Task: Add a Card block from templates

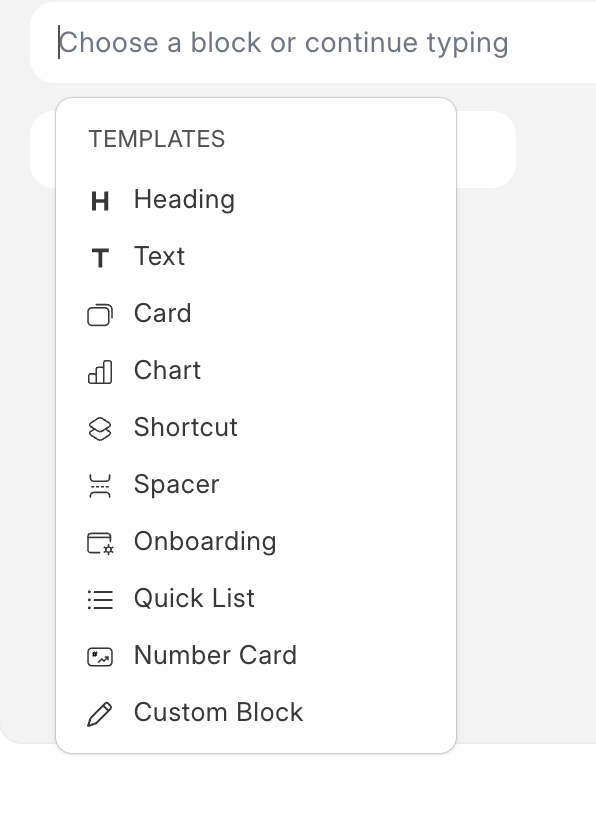Action: click(256, 314)
